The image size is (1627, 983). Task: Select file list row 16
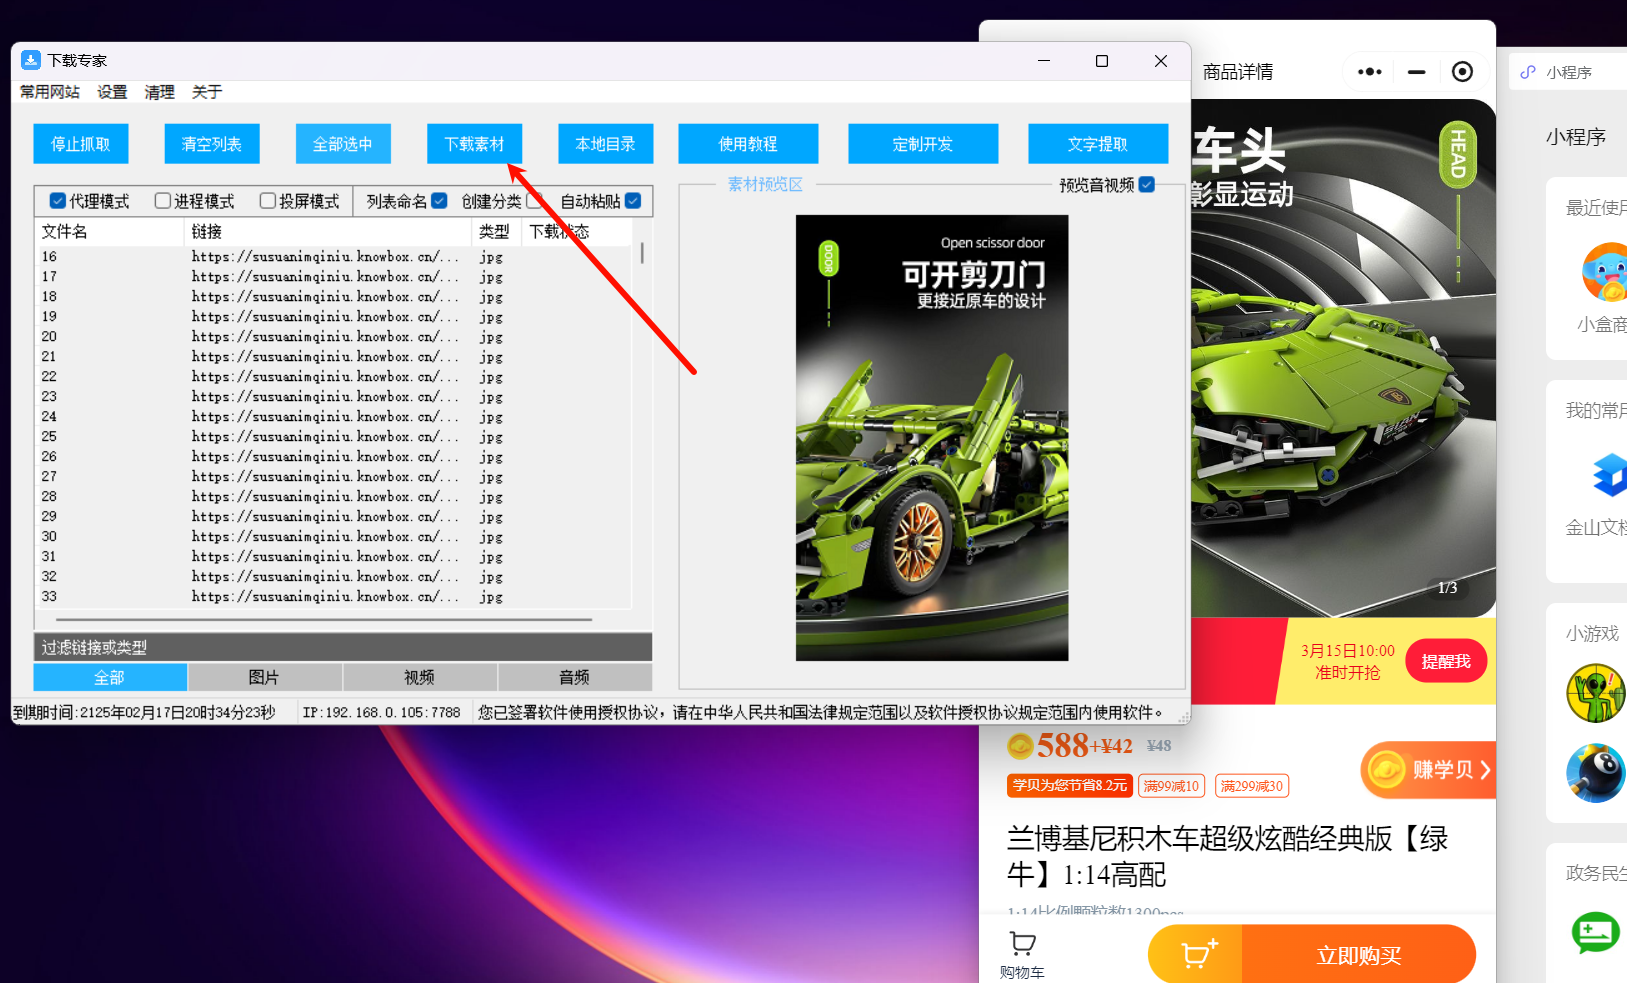click(335, 257)
